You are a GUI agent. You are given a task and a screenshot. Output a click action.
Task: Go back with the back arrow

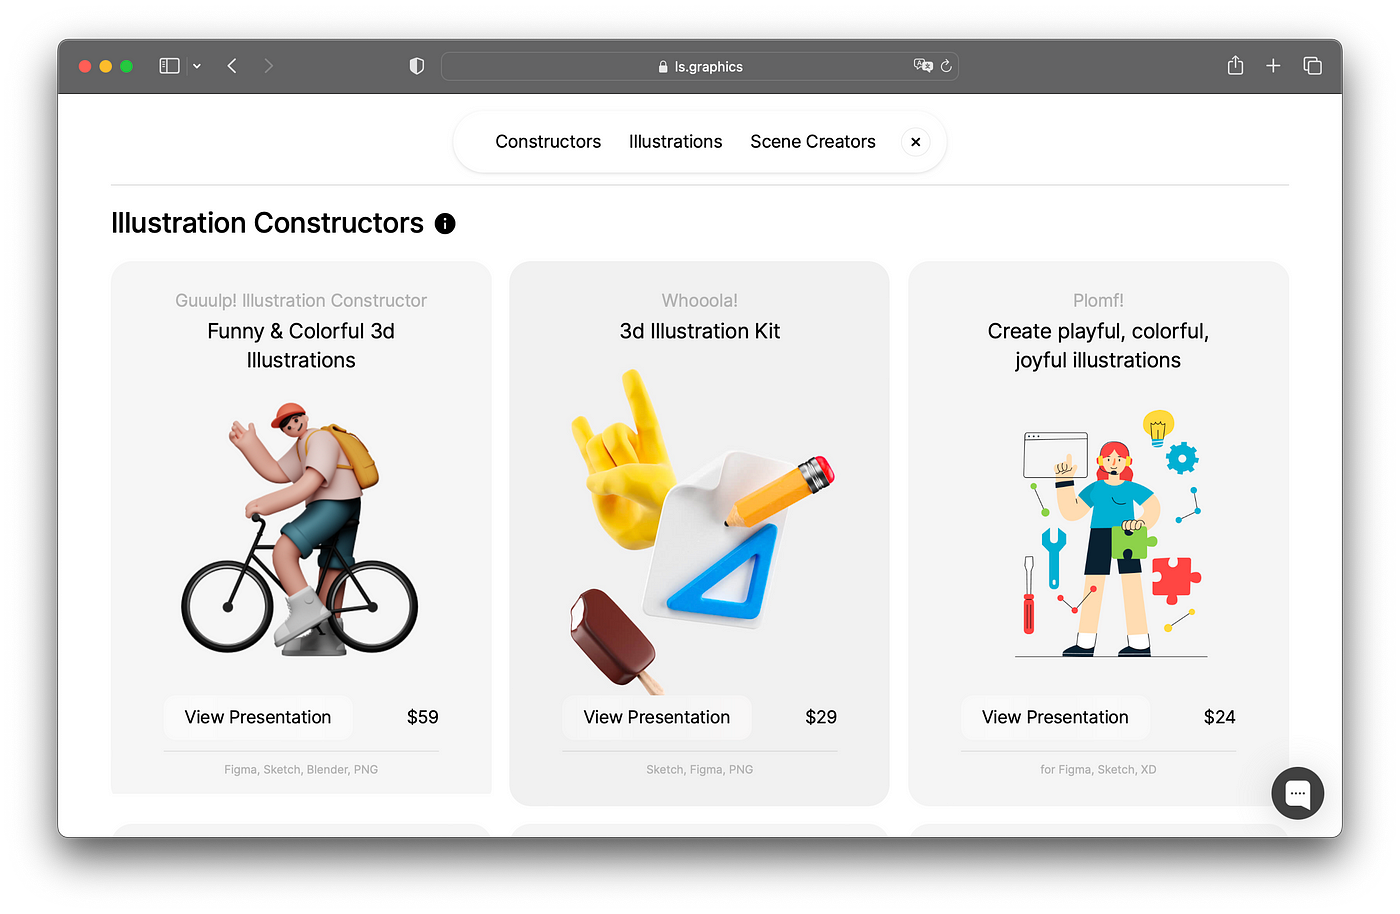pyautogui.click(x=232, y=66)
